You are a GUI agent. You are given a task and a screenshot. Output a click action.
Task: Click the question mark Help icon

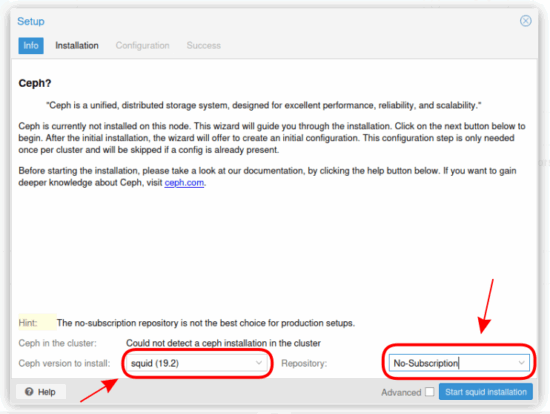[x=29, y=392]
